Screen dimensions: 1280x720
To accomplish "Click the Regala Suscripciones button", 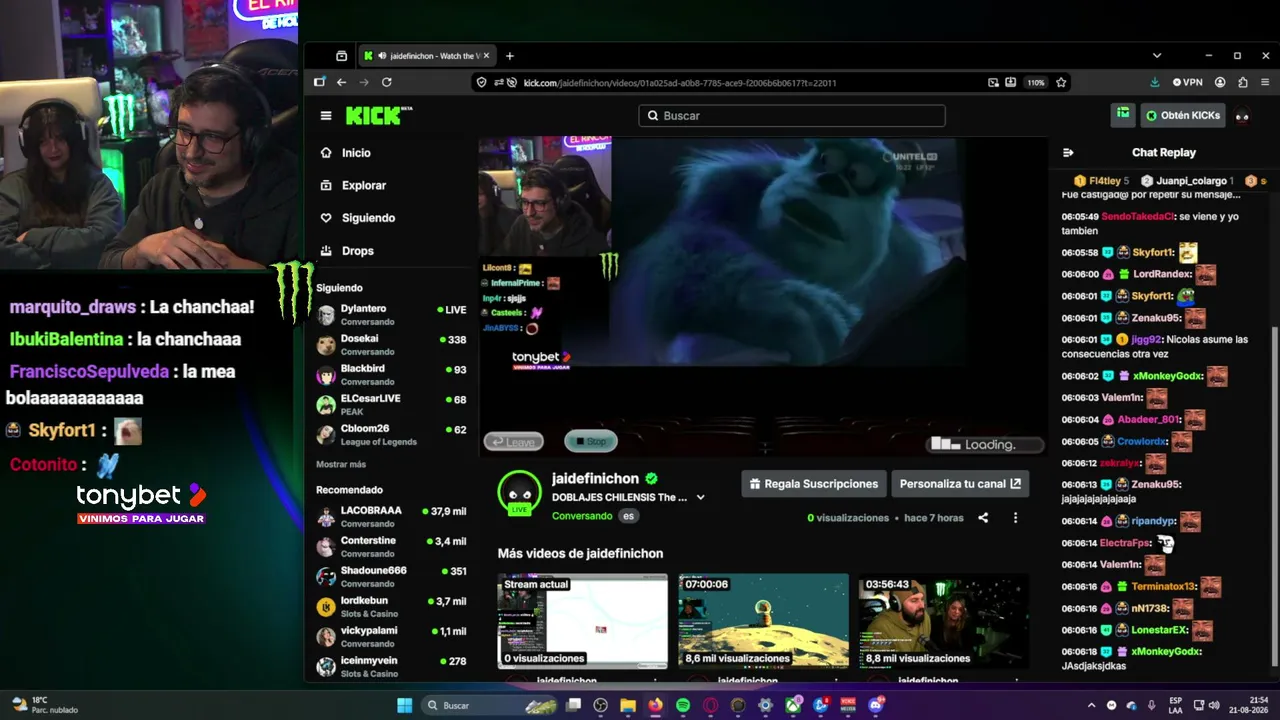I will coord(814,484).
